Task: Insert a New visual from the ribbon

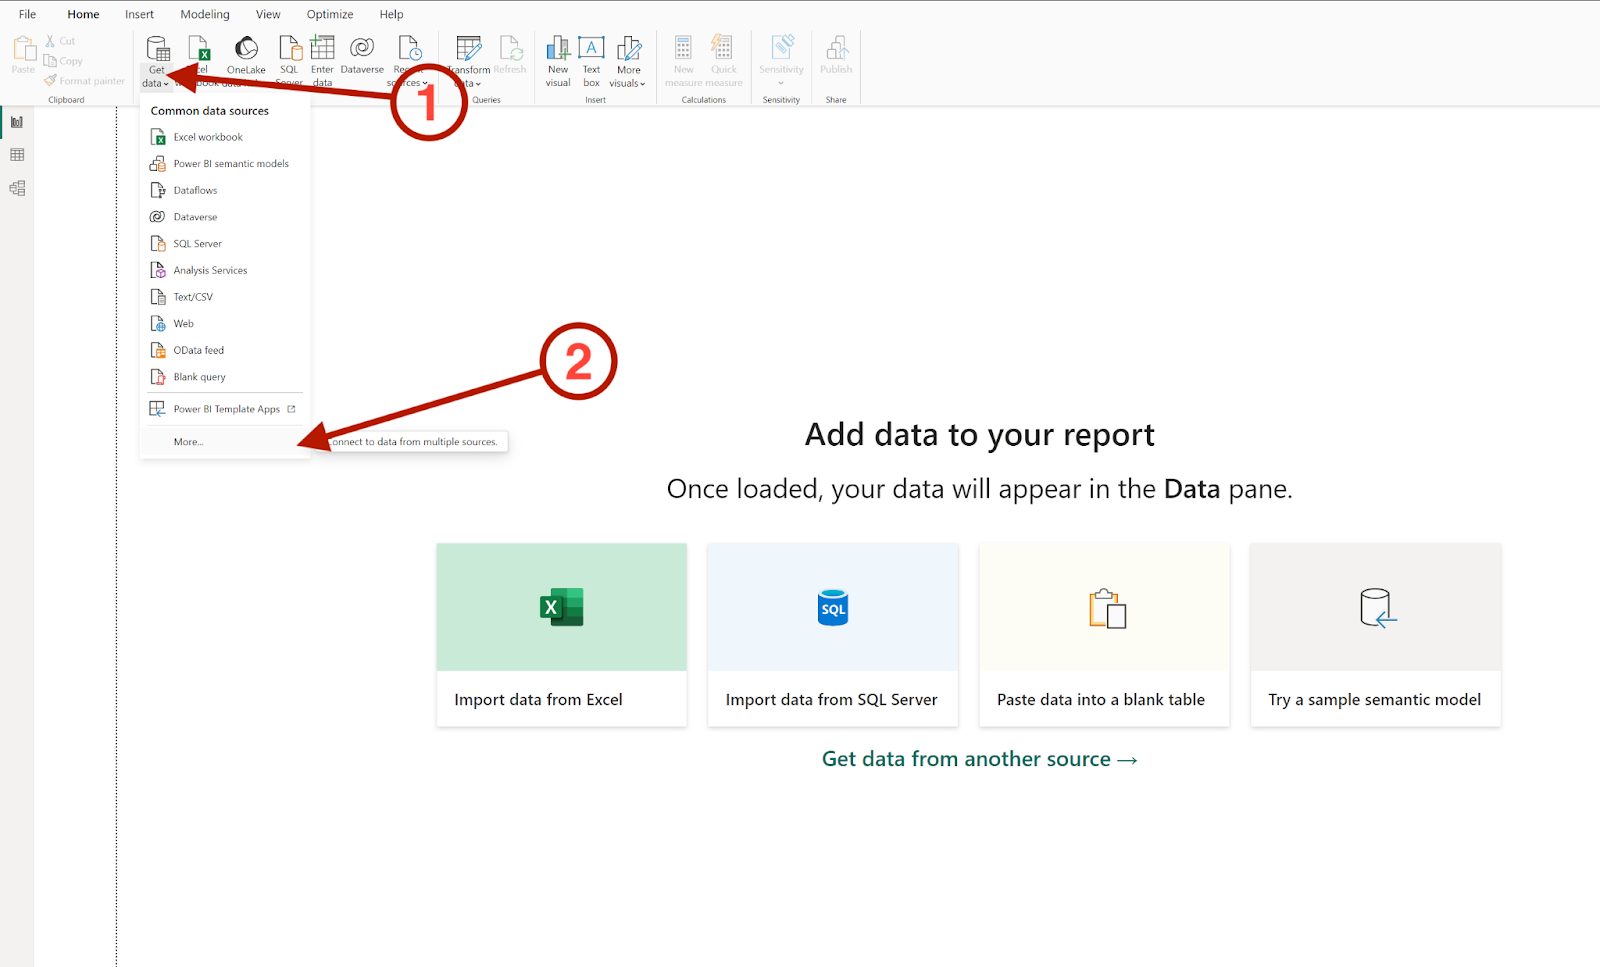Action: (558, 61)
